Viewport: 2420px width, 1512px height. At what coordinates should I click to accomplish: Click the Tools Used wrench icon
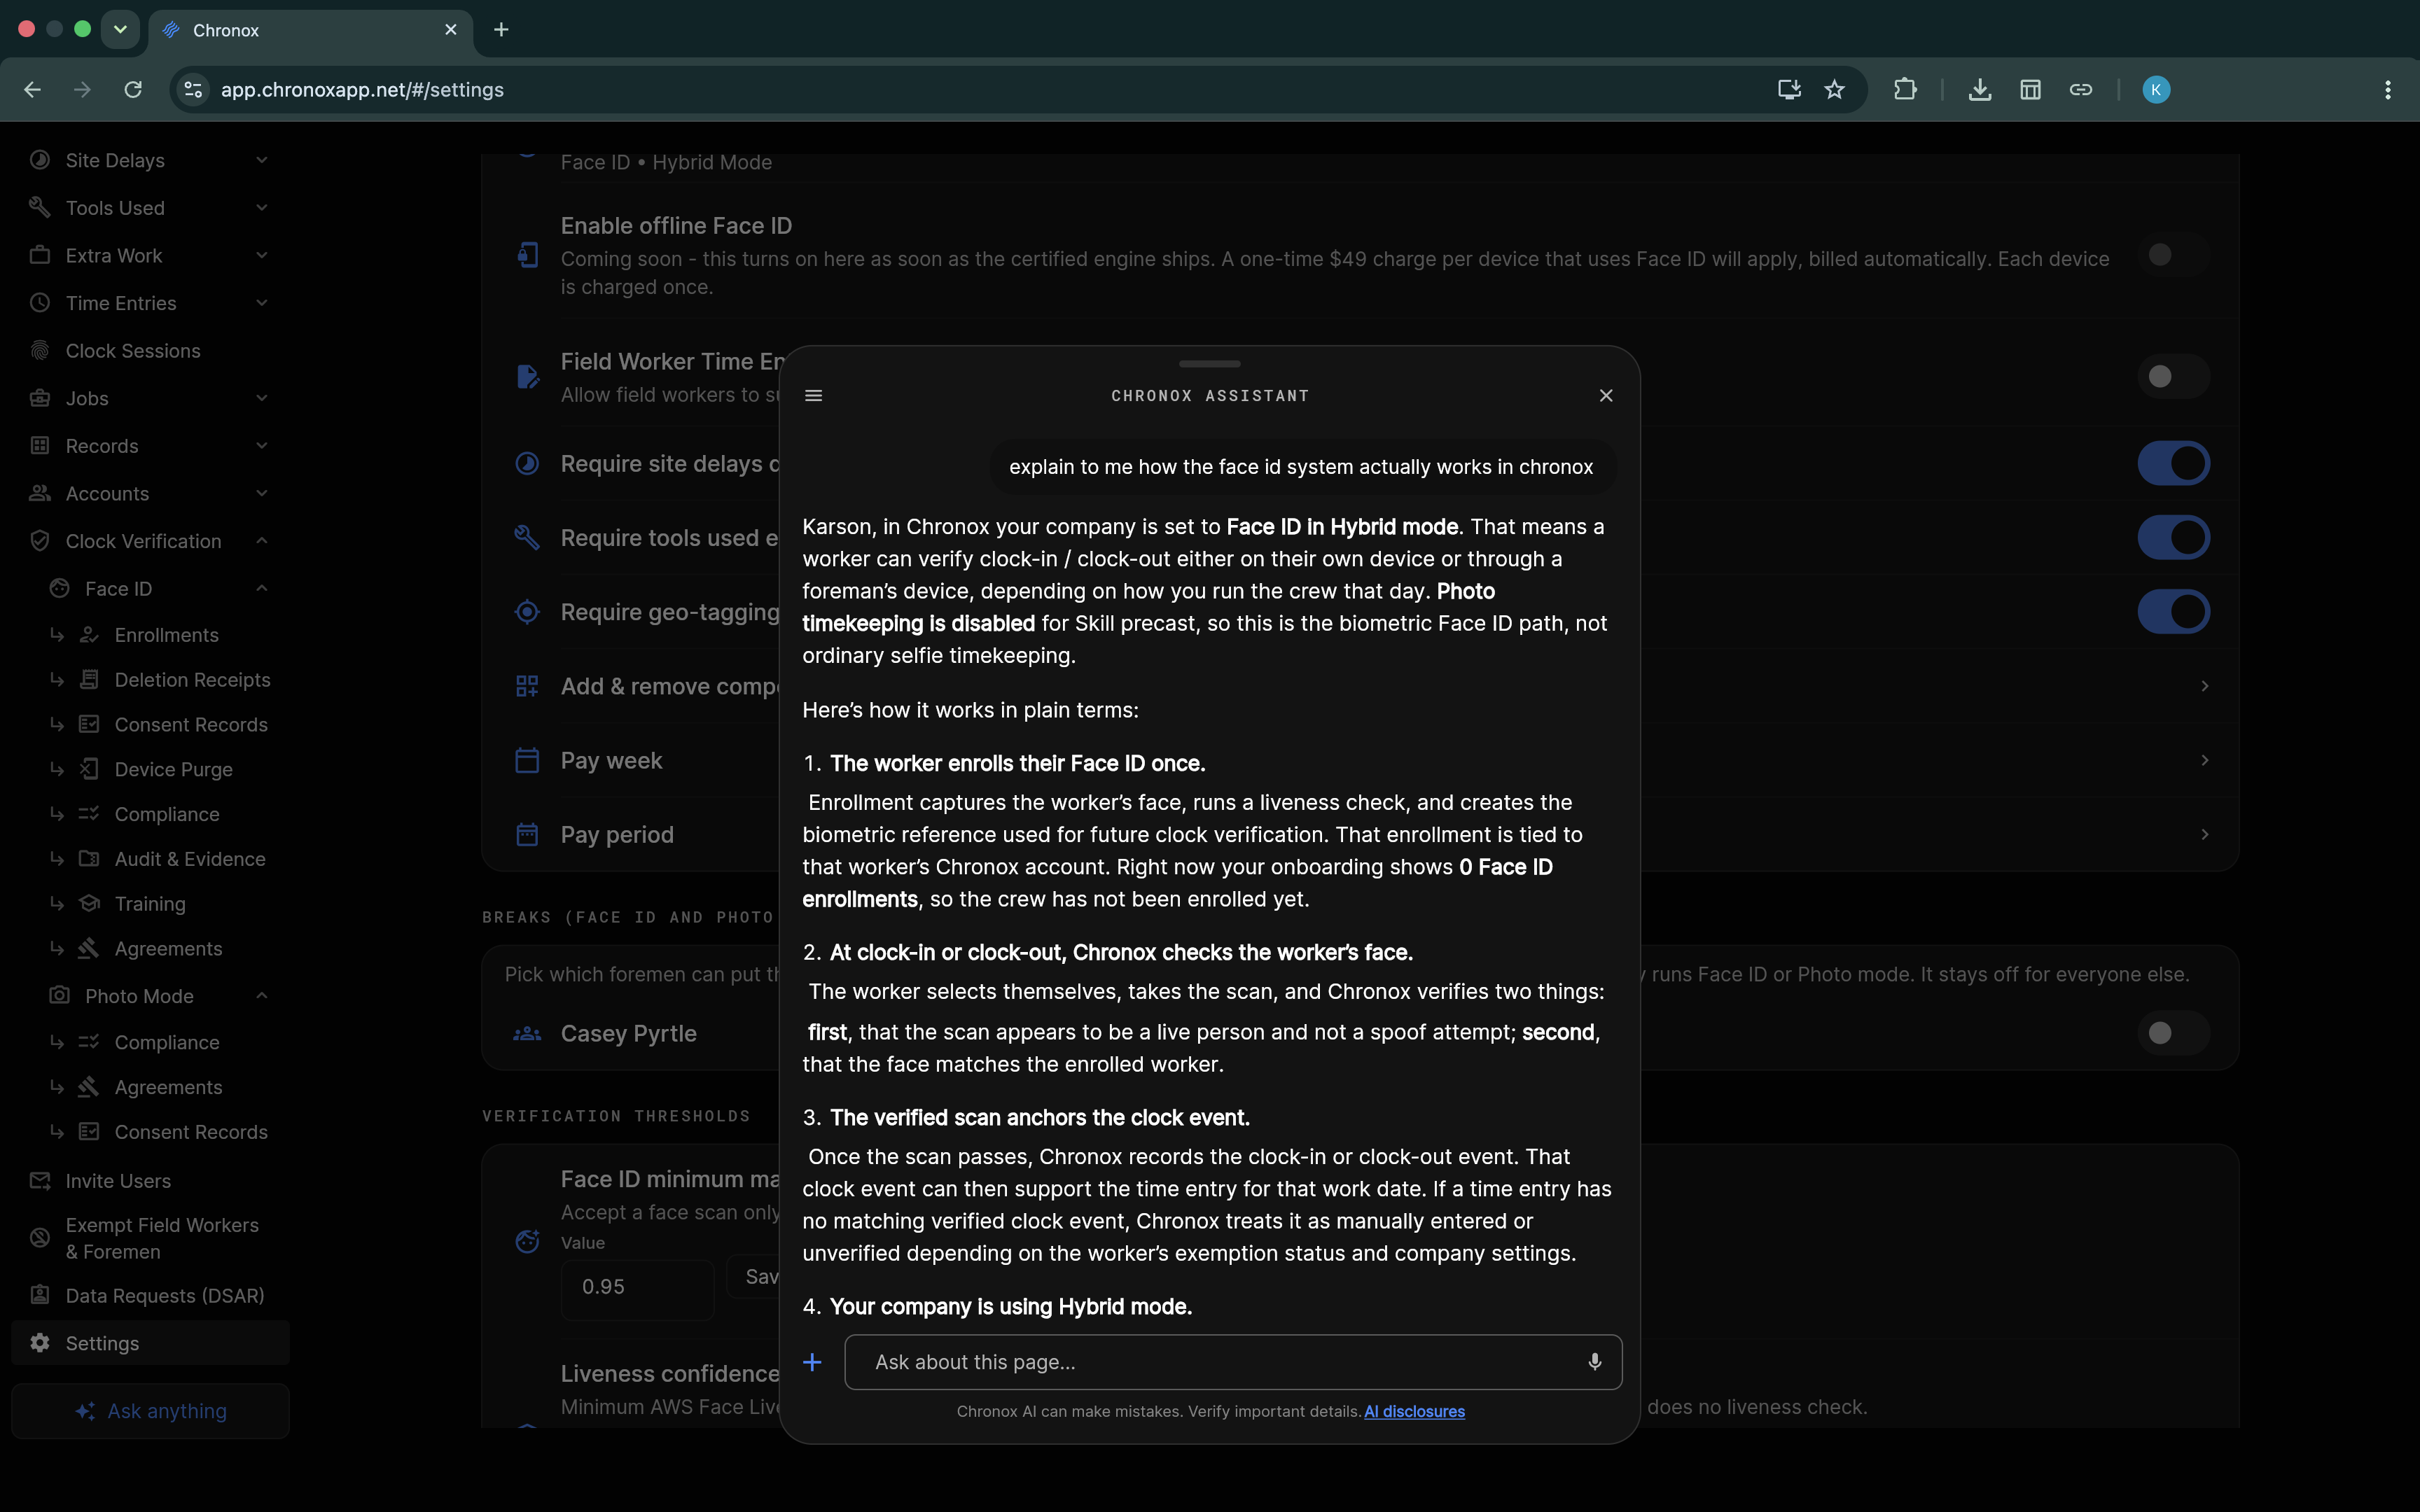click(x=40, y=207)
